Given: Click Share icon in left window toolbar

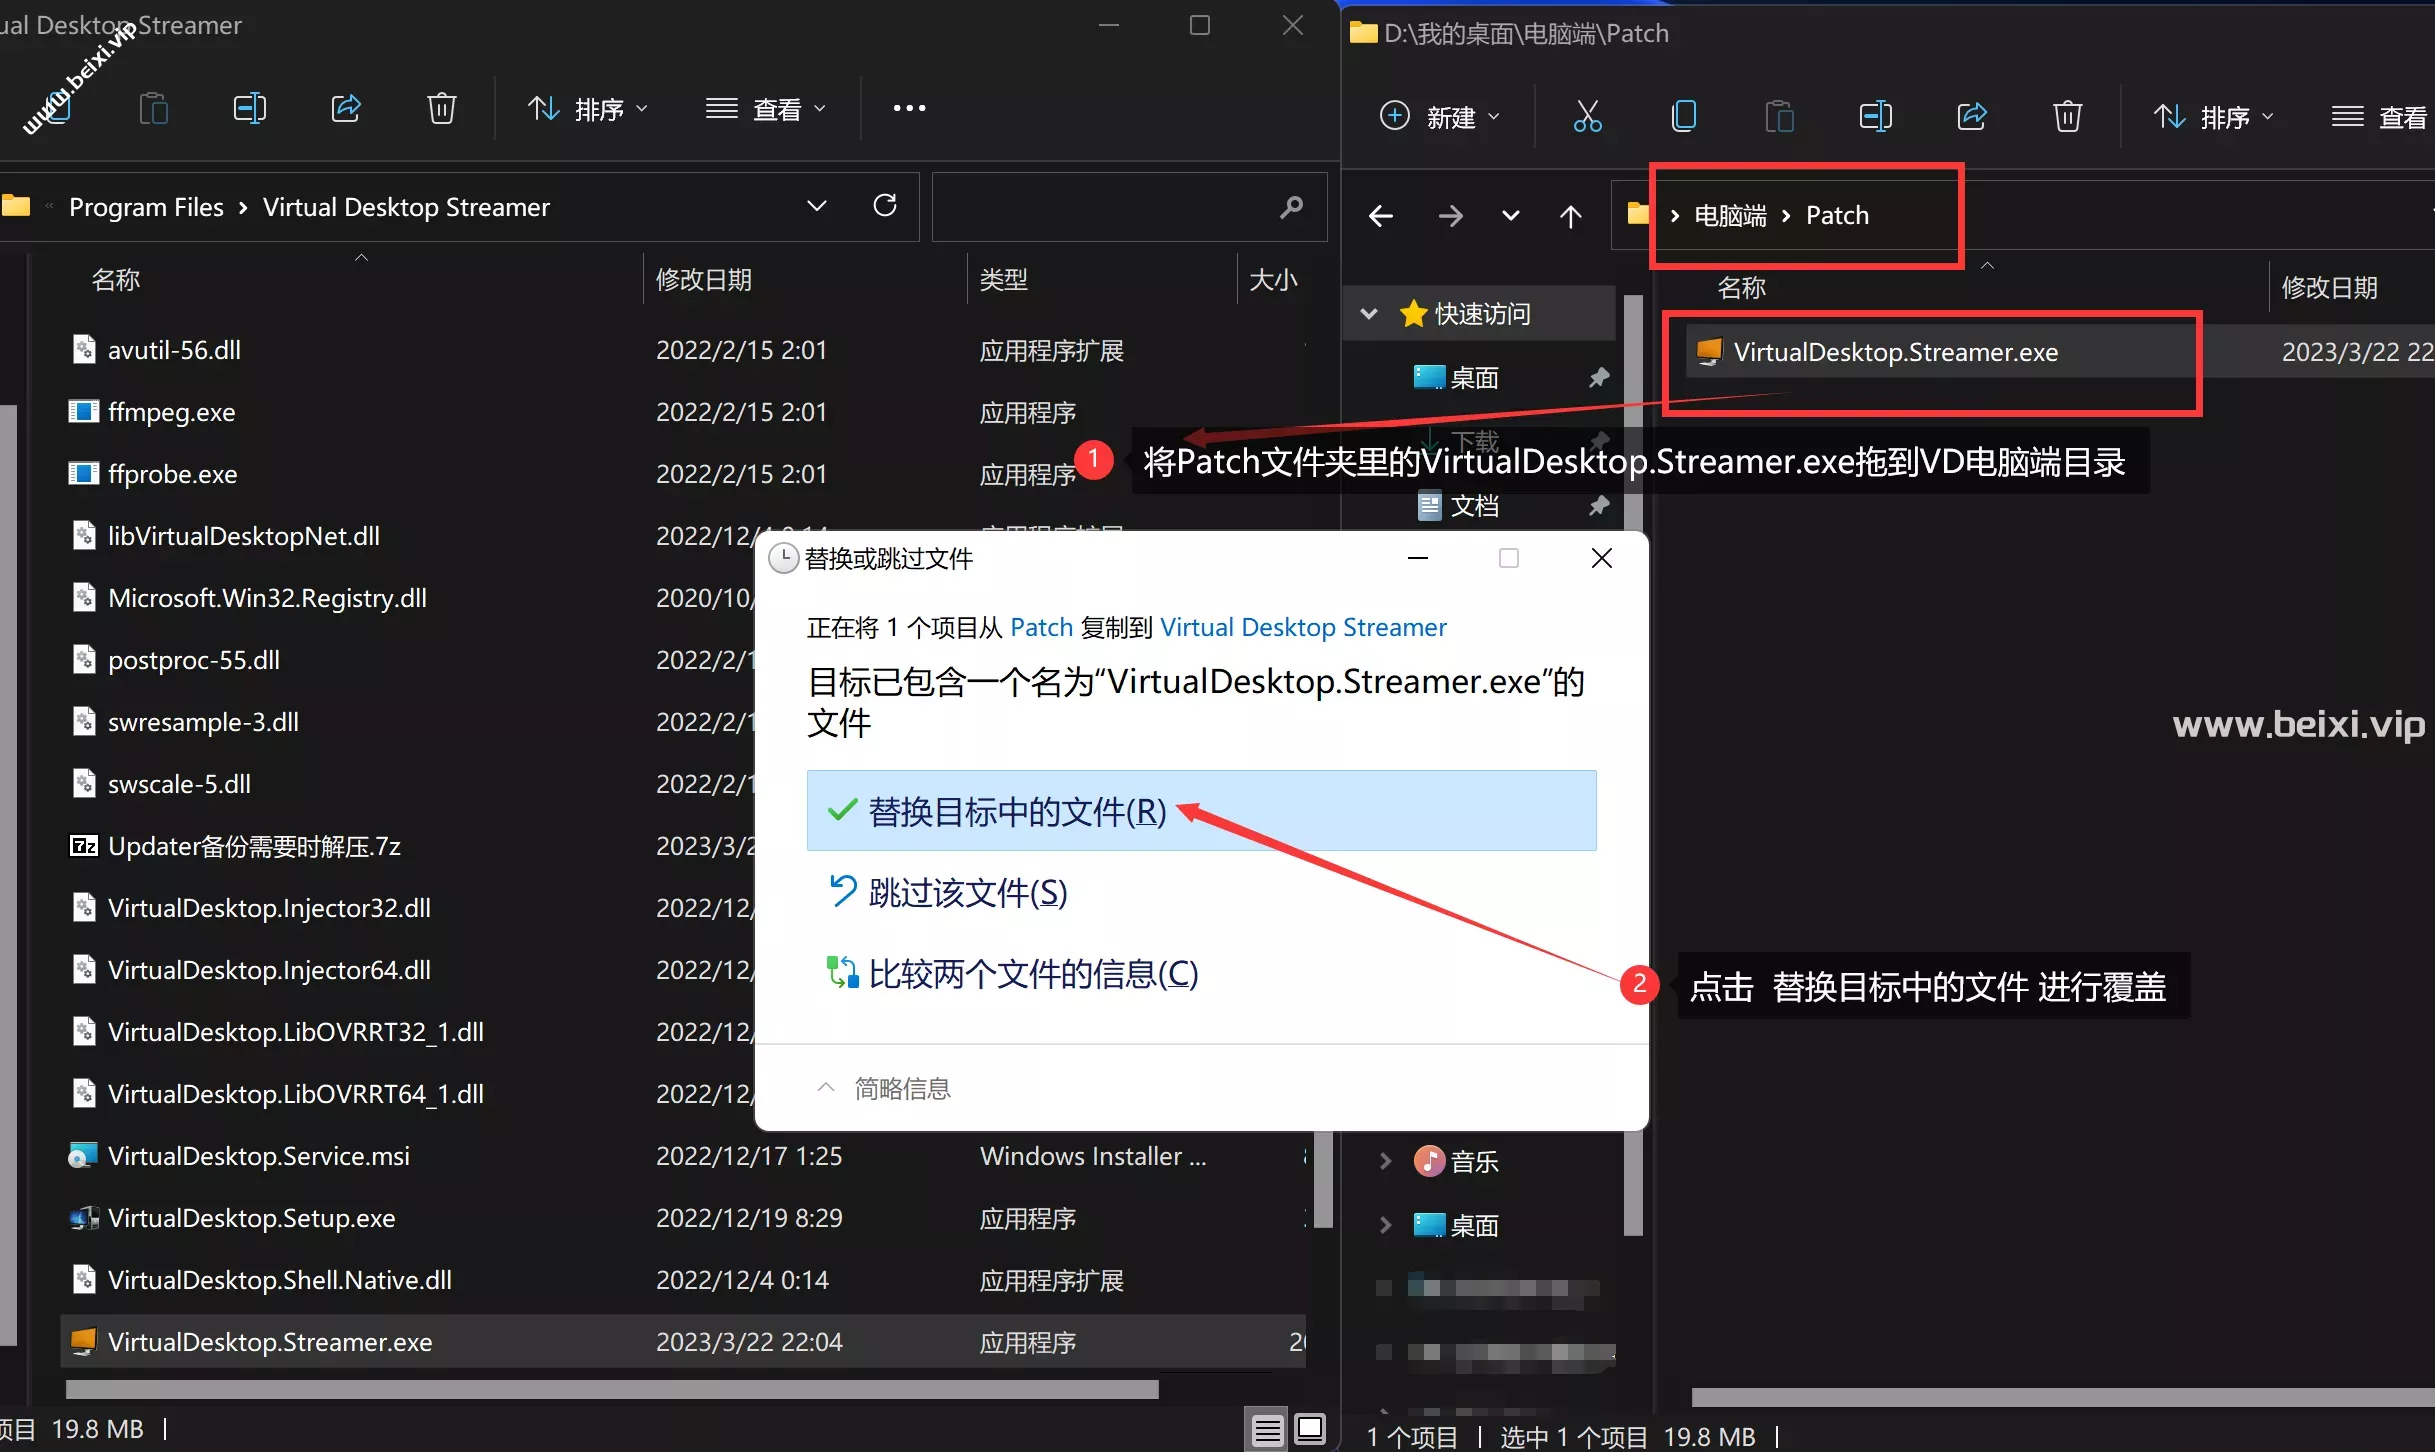Looking at the screenshot, I should 346,108.
